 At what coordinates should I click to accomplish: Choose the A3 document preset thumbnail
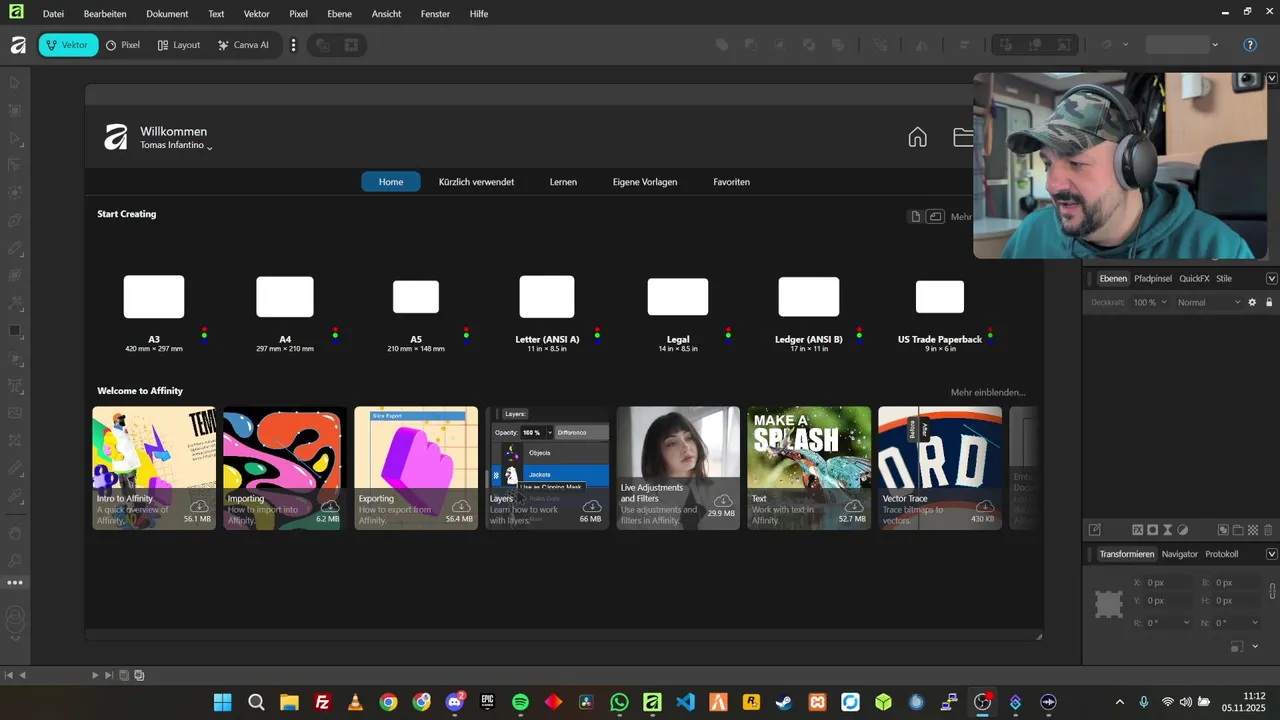point(154,297)
